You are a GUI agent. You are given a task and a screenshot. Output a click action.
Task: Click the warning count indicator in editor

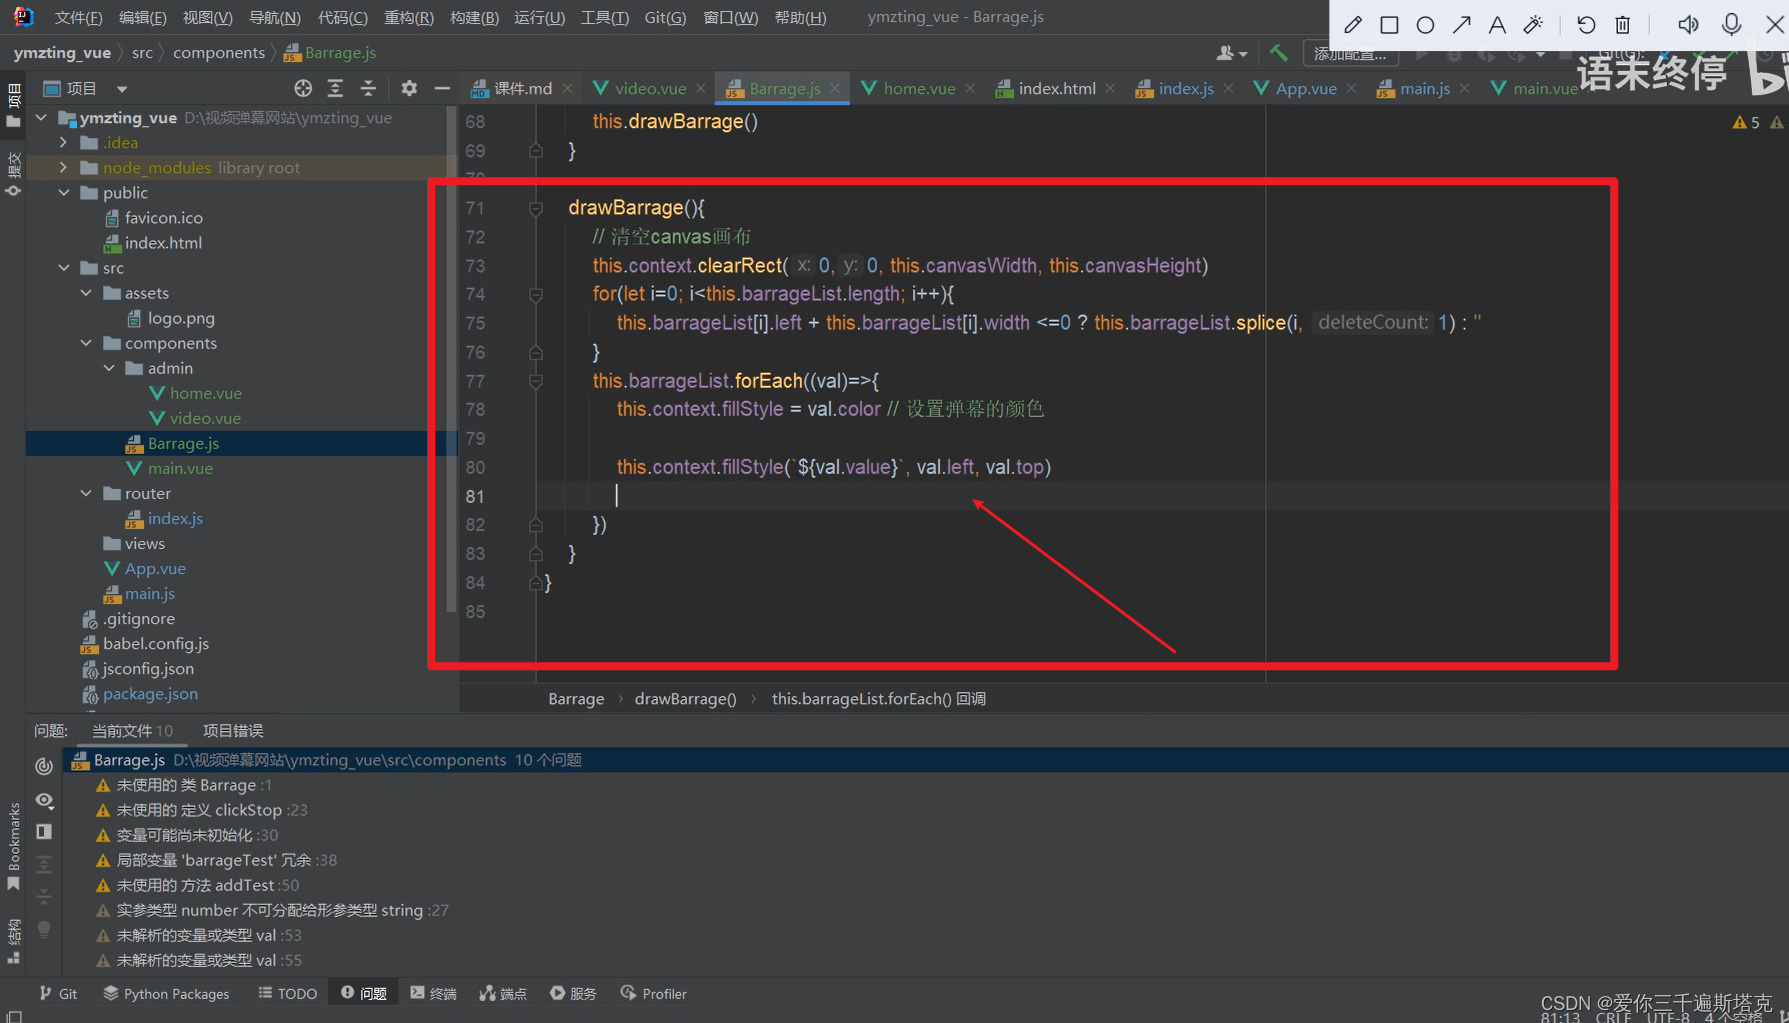tap(1746, 122)
